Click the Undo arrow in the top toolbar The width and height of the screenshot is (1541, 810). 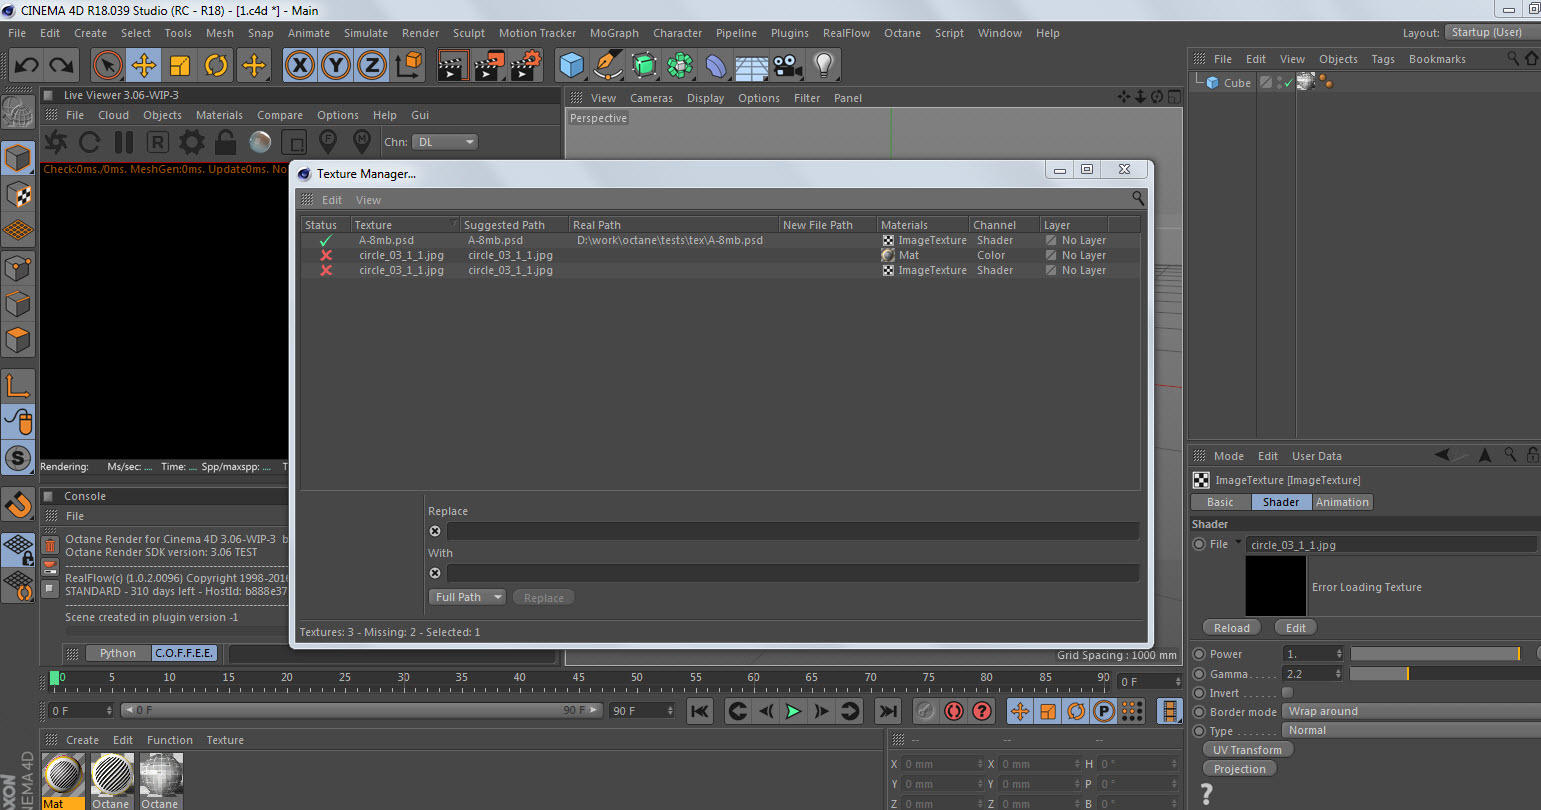pos(27,66)
